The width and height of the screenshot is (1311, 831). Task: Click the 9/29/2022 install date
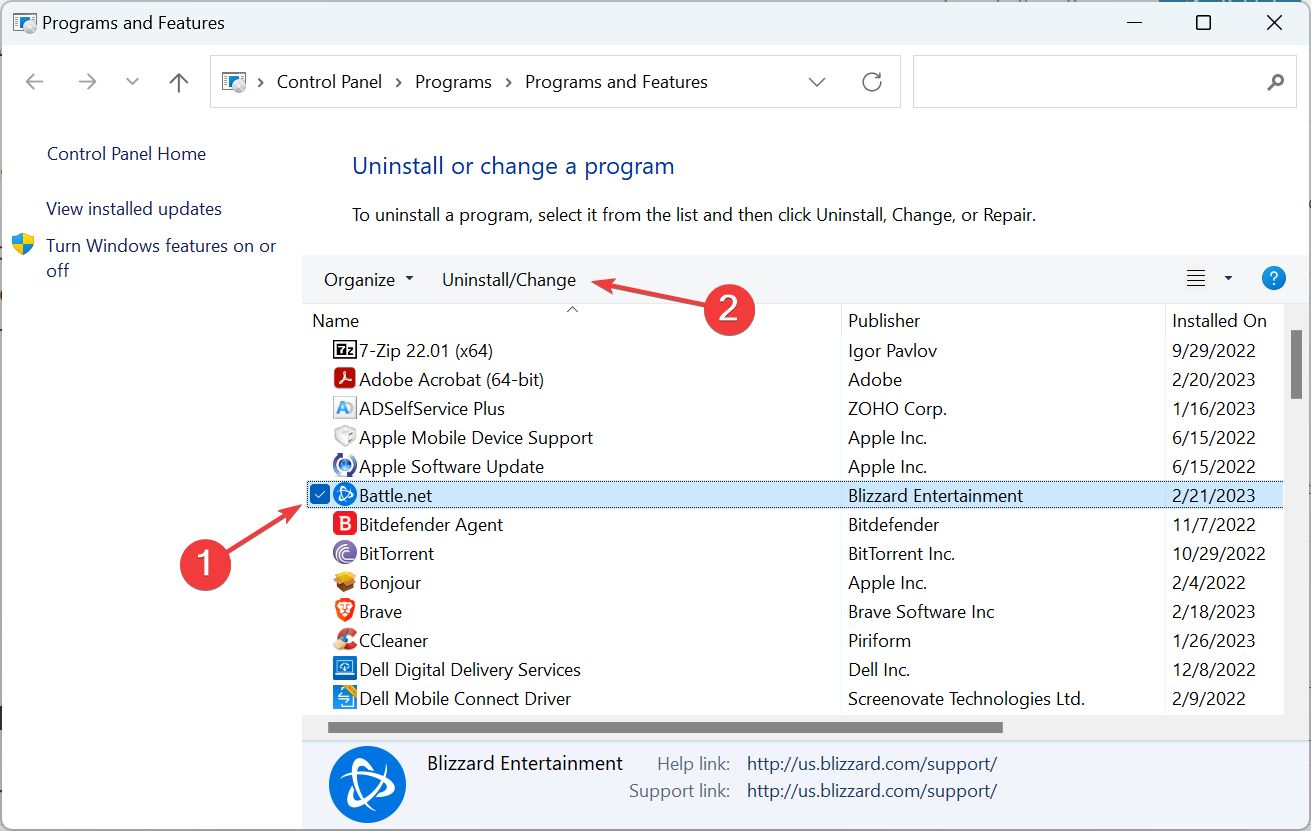(x=1214, y=350)
